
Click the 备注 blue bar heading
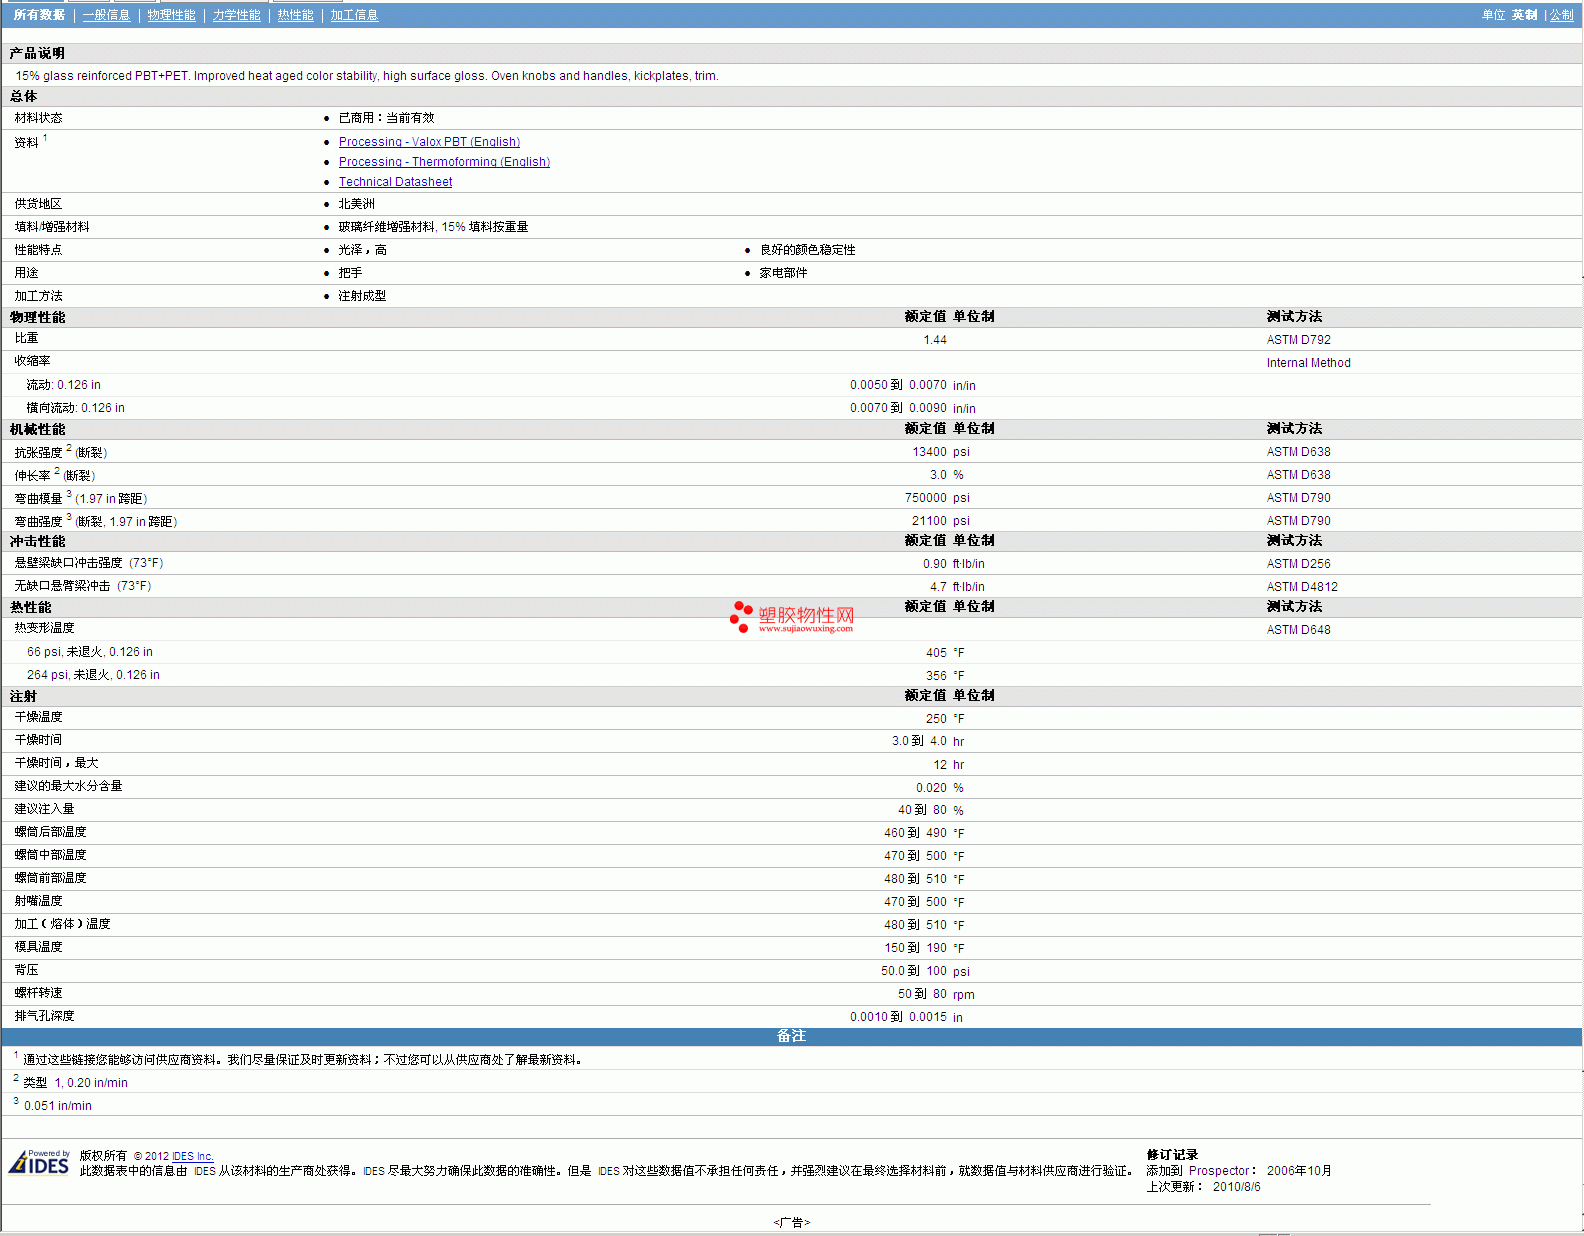coord(791,1036)
